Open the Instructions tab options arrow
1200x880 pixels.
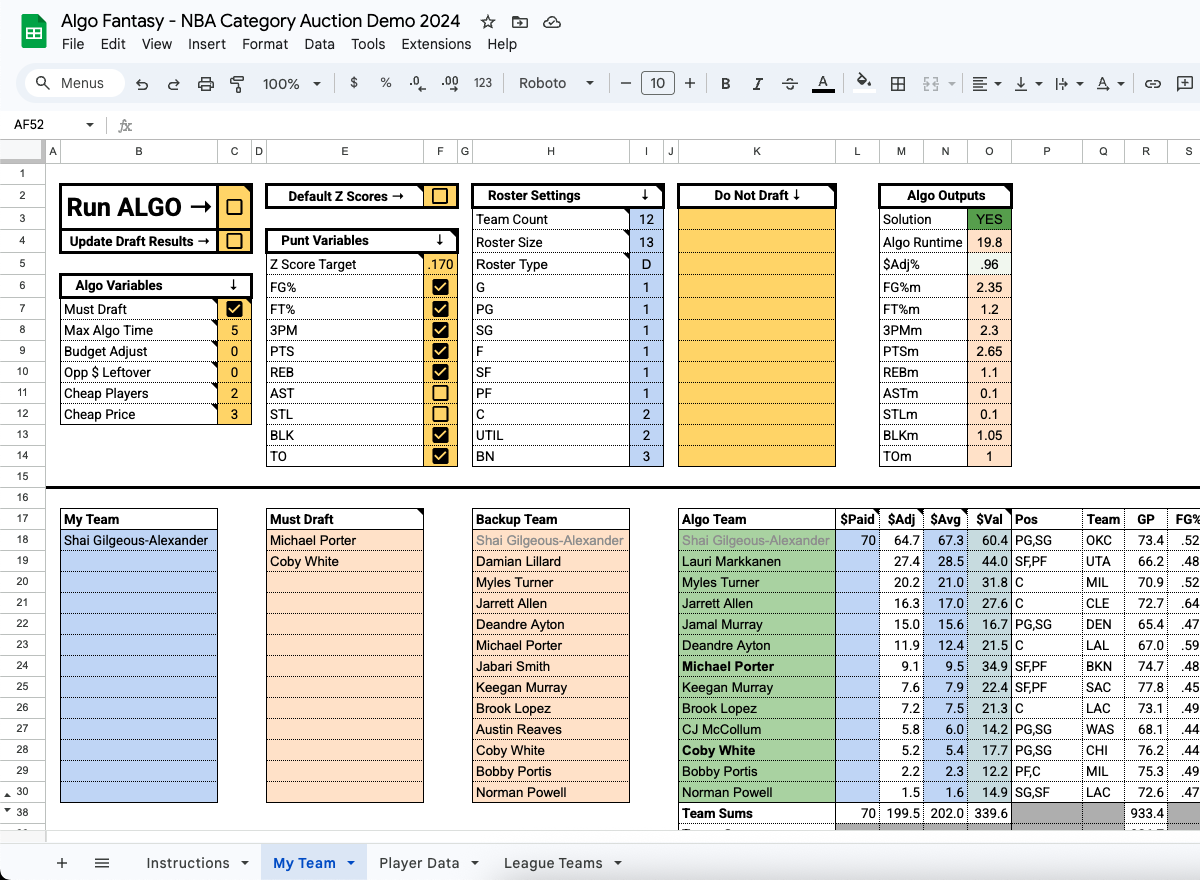coord(245,863)
